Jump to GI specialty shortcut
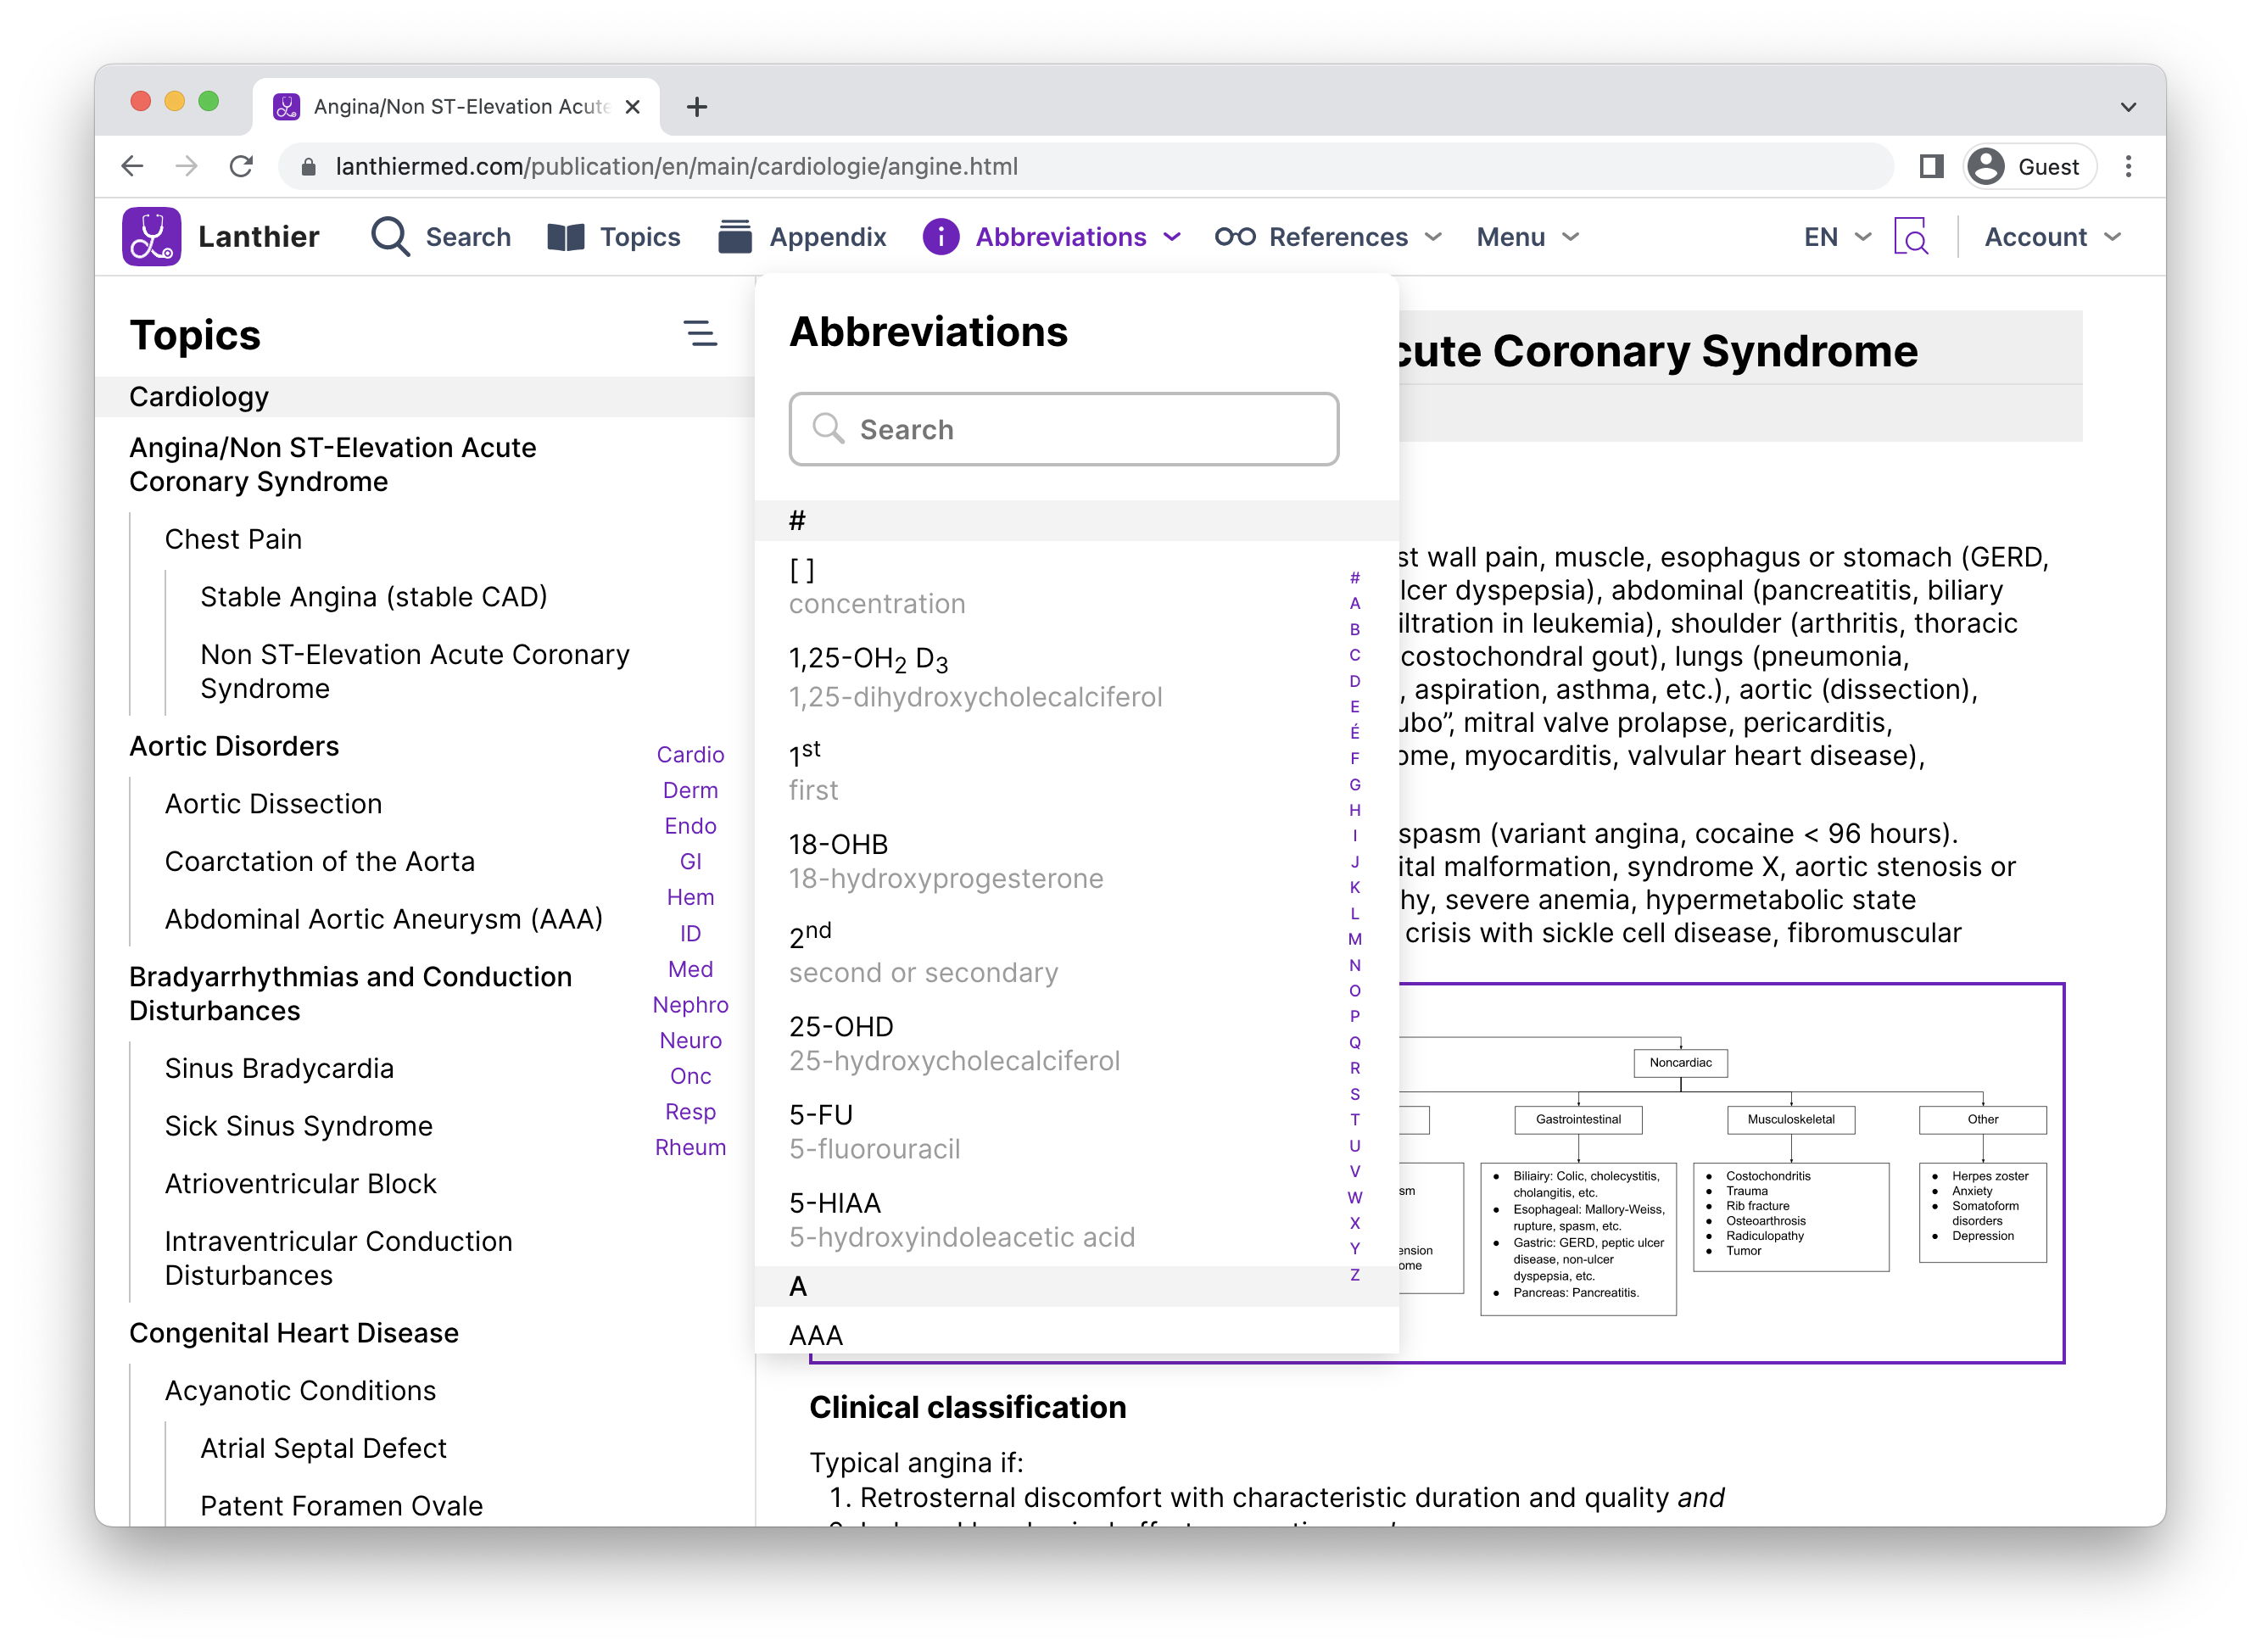The image size is (2261, 1652). click(690, 862)
